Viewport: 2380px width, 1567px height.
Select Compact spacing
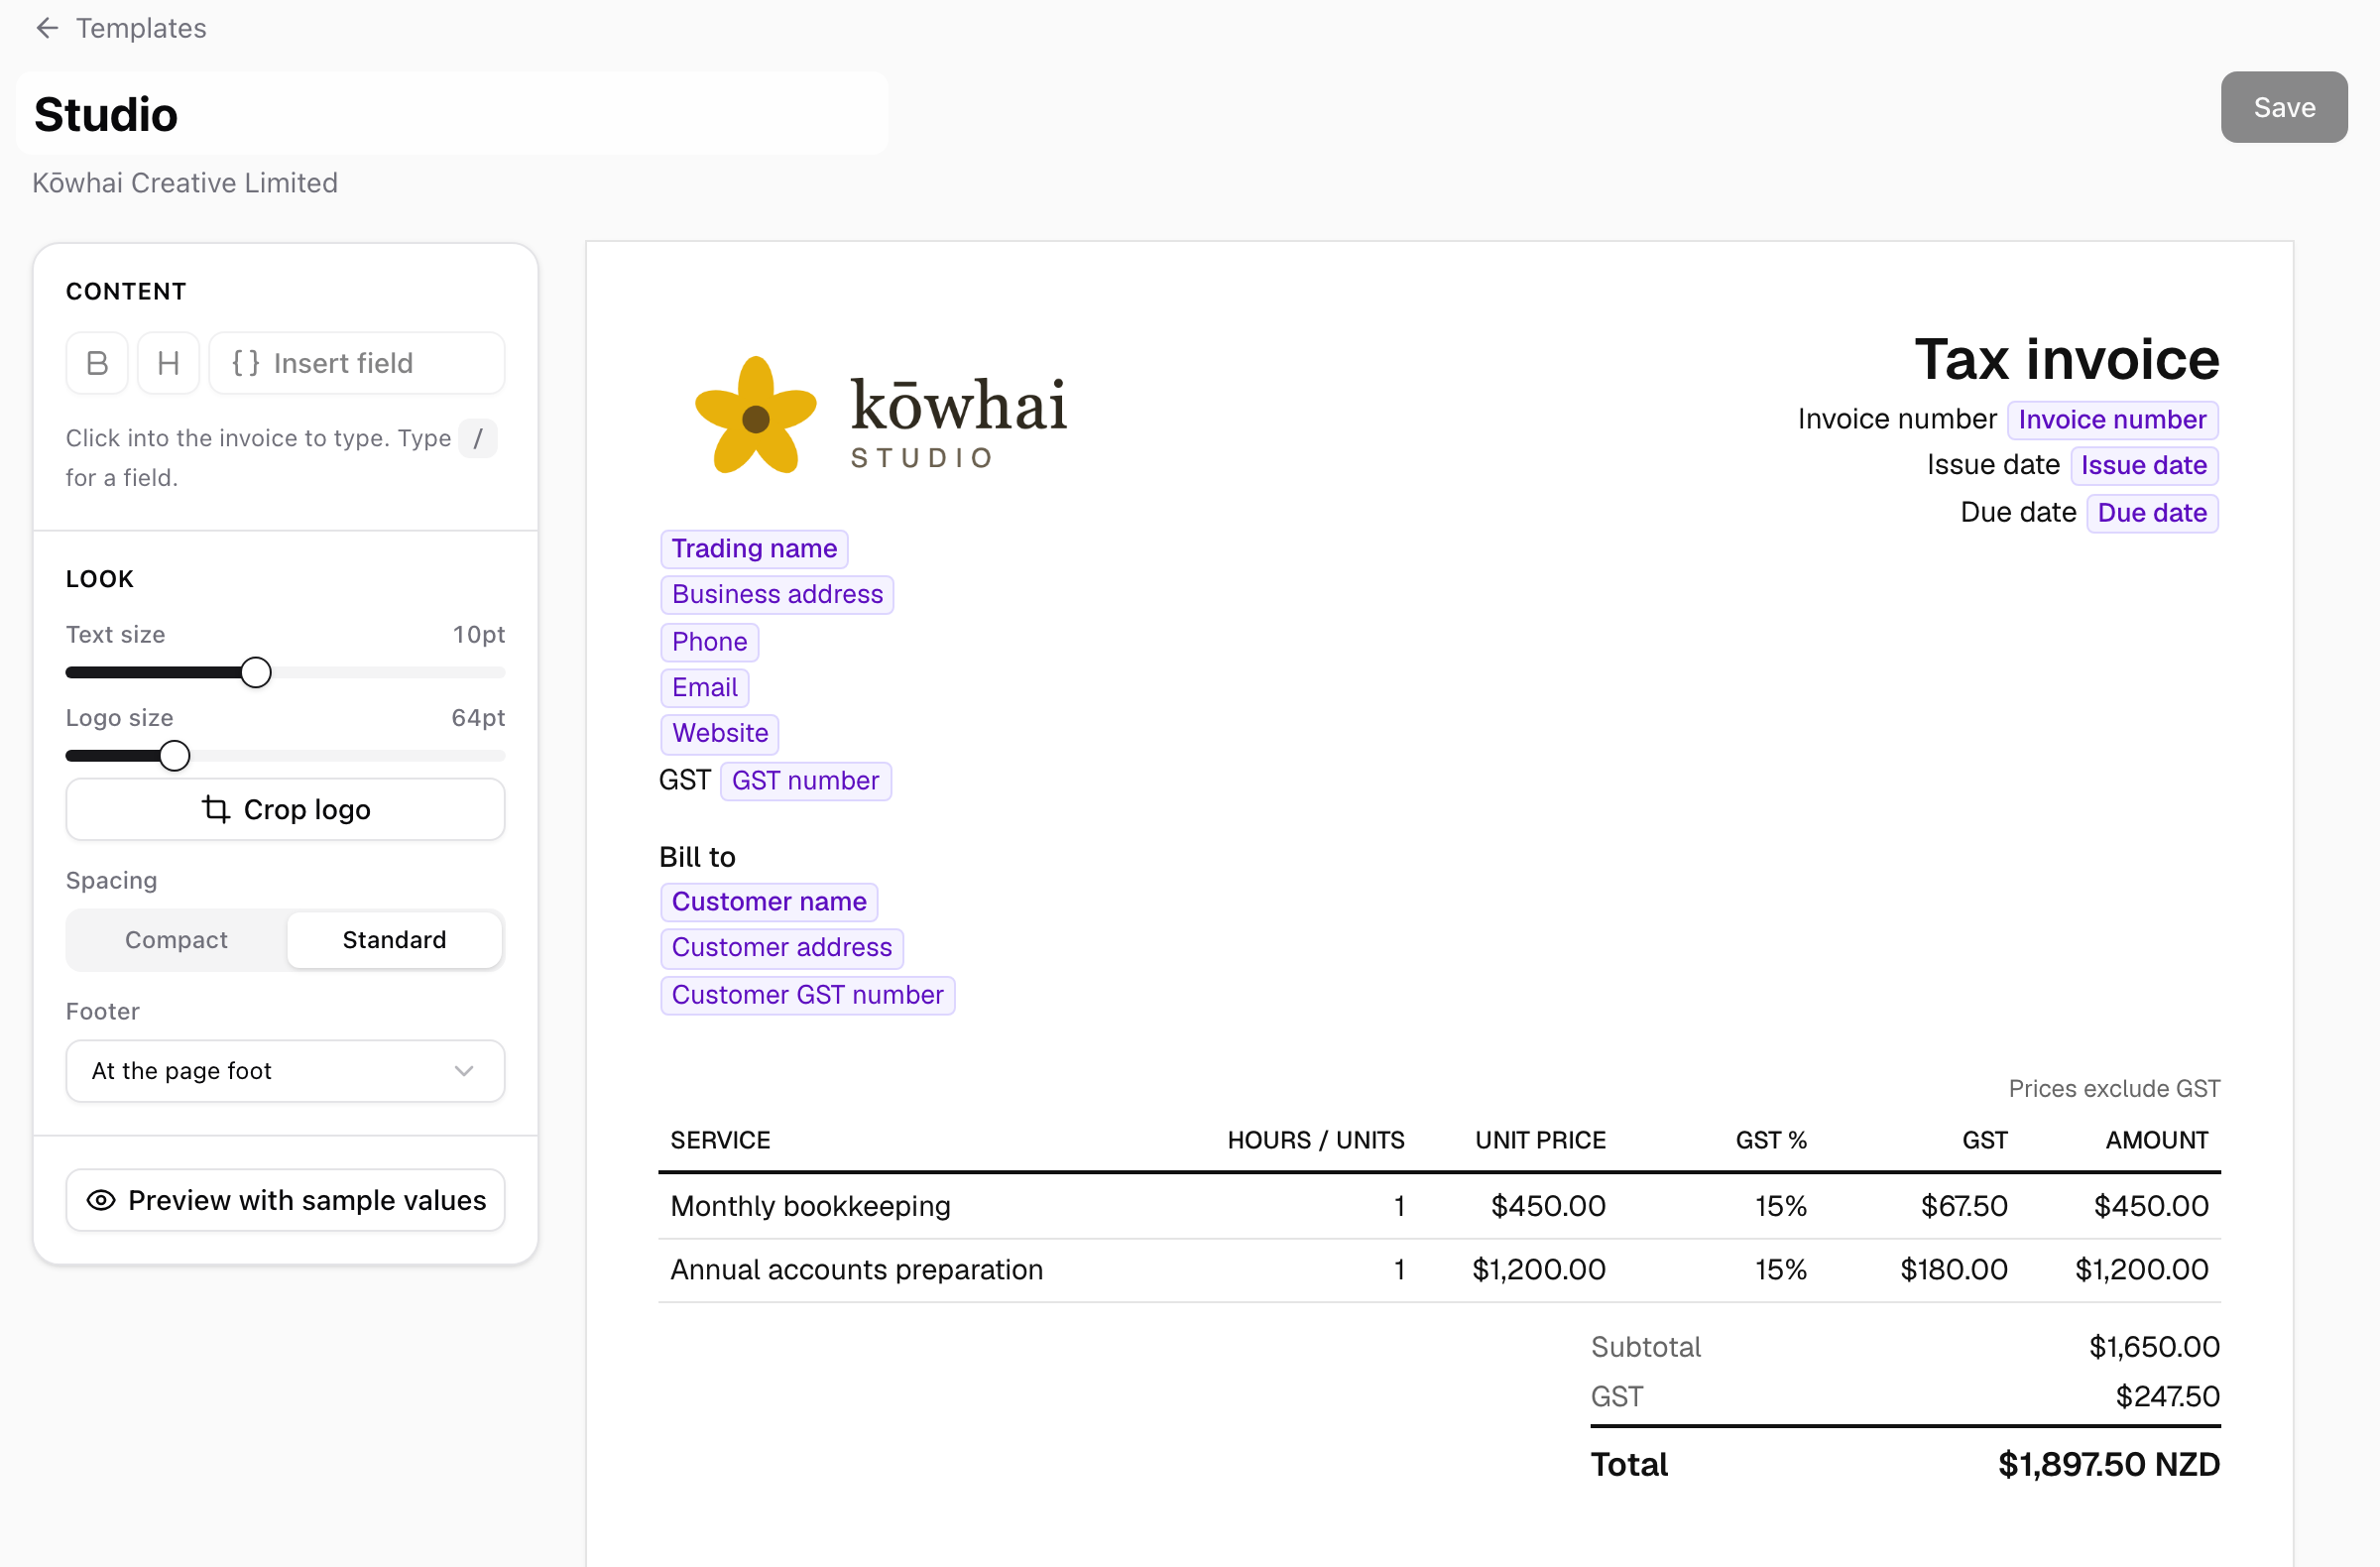(x=176, y=940)
